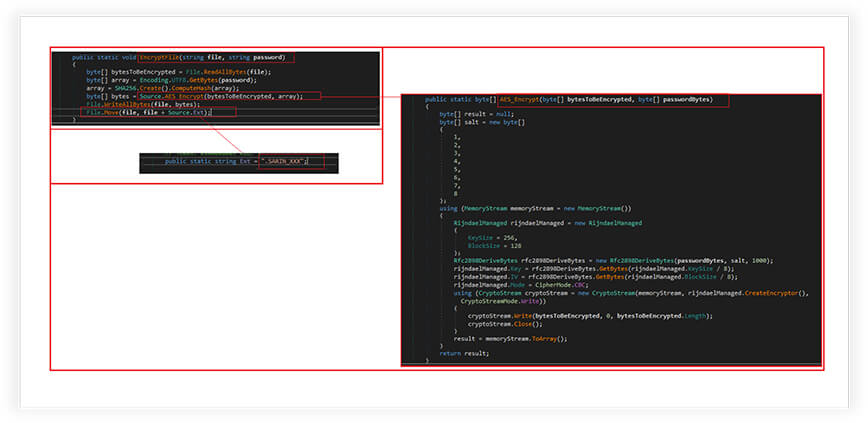Click the 'rijndaelManaged.Key =' assignment line

[592, 269]
